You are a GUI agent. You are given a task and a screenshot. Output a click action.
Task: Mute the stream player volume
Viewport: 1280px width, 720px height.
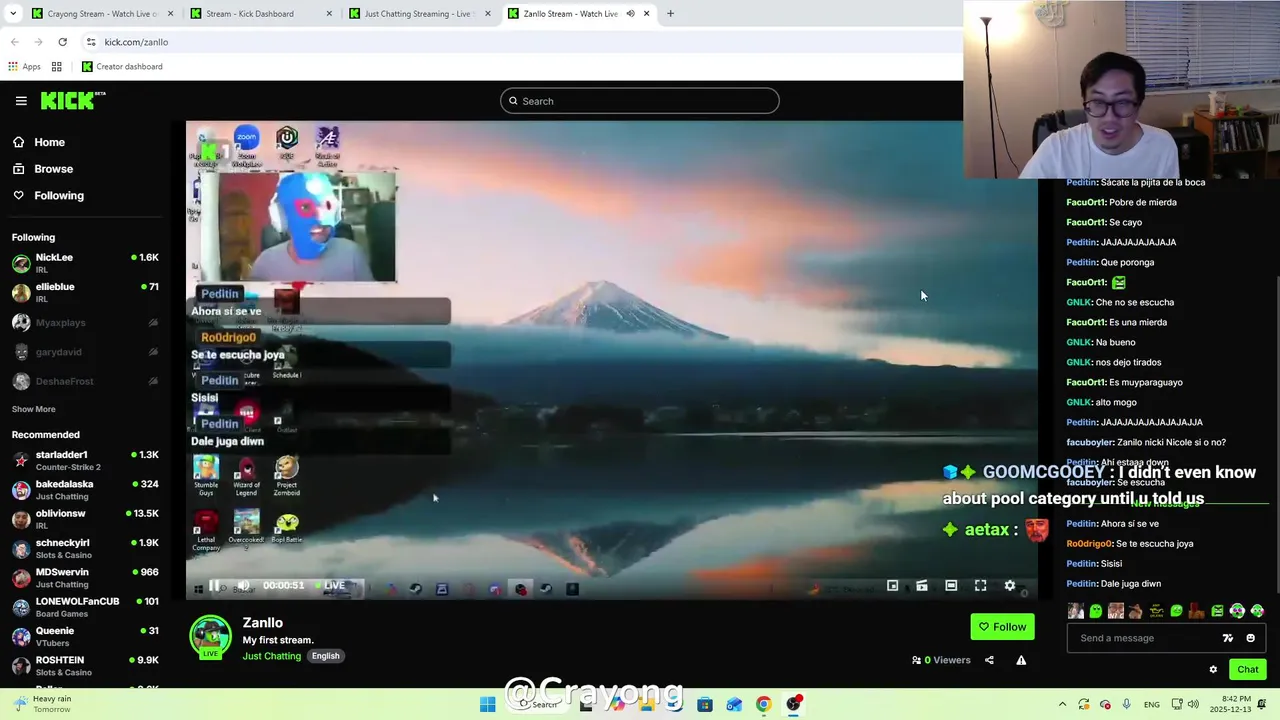pos(242,586)
